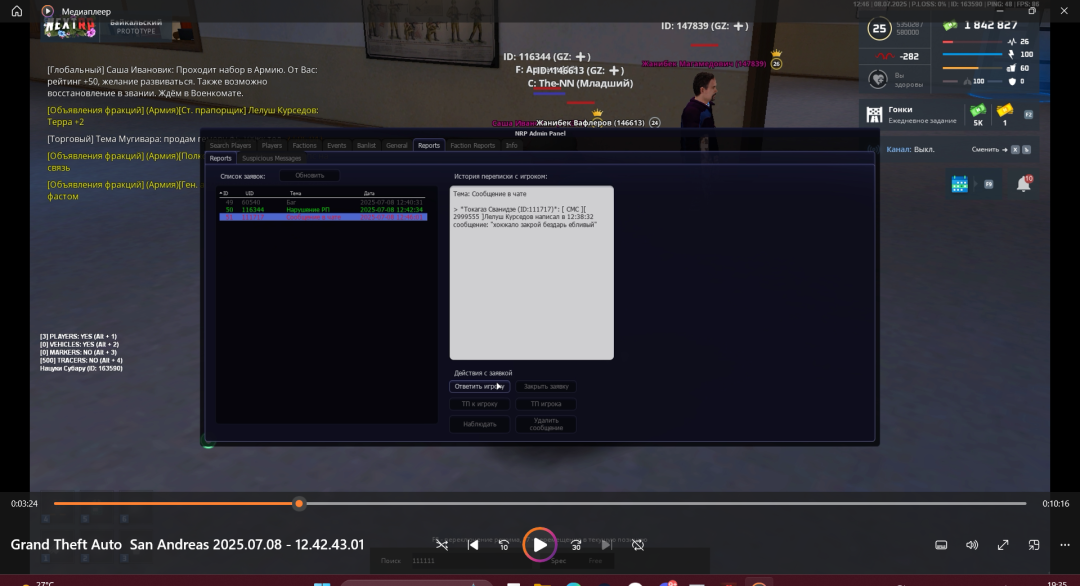Skip to the previous track
This screenshot has height=586, width=1080.
click(x=473, y=545)
